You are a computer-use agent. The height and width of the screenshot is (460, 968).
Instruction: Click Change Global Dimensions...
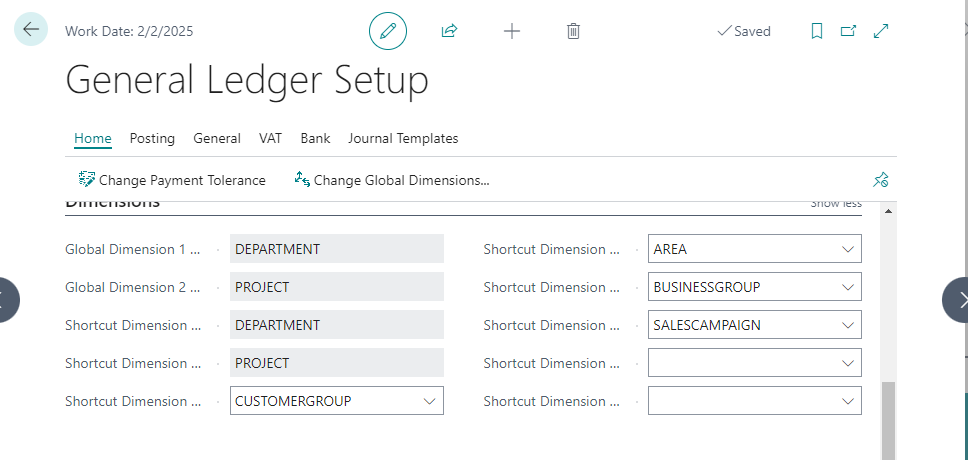click(x=391, y=180)
